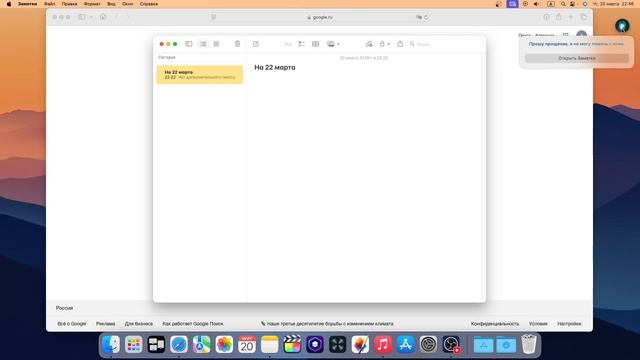The image size is (640, 360).
Task: Delete the selected note with the trash icon
Action: [238, 44]
